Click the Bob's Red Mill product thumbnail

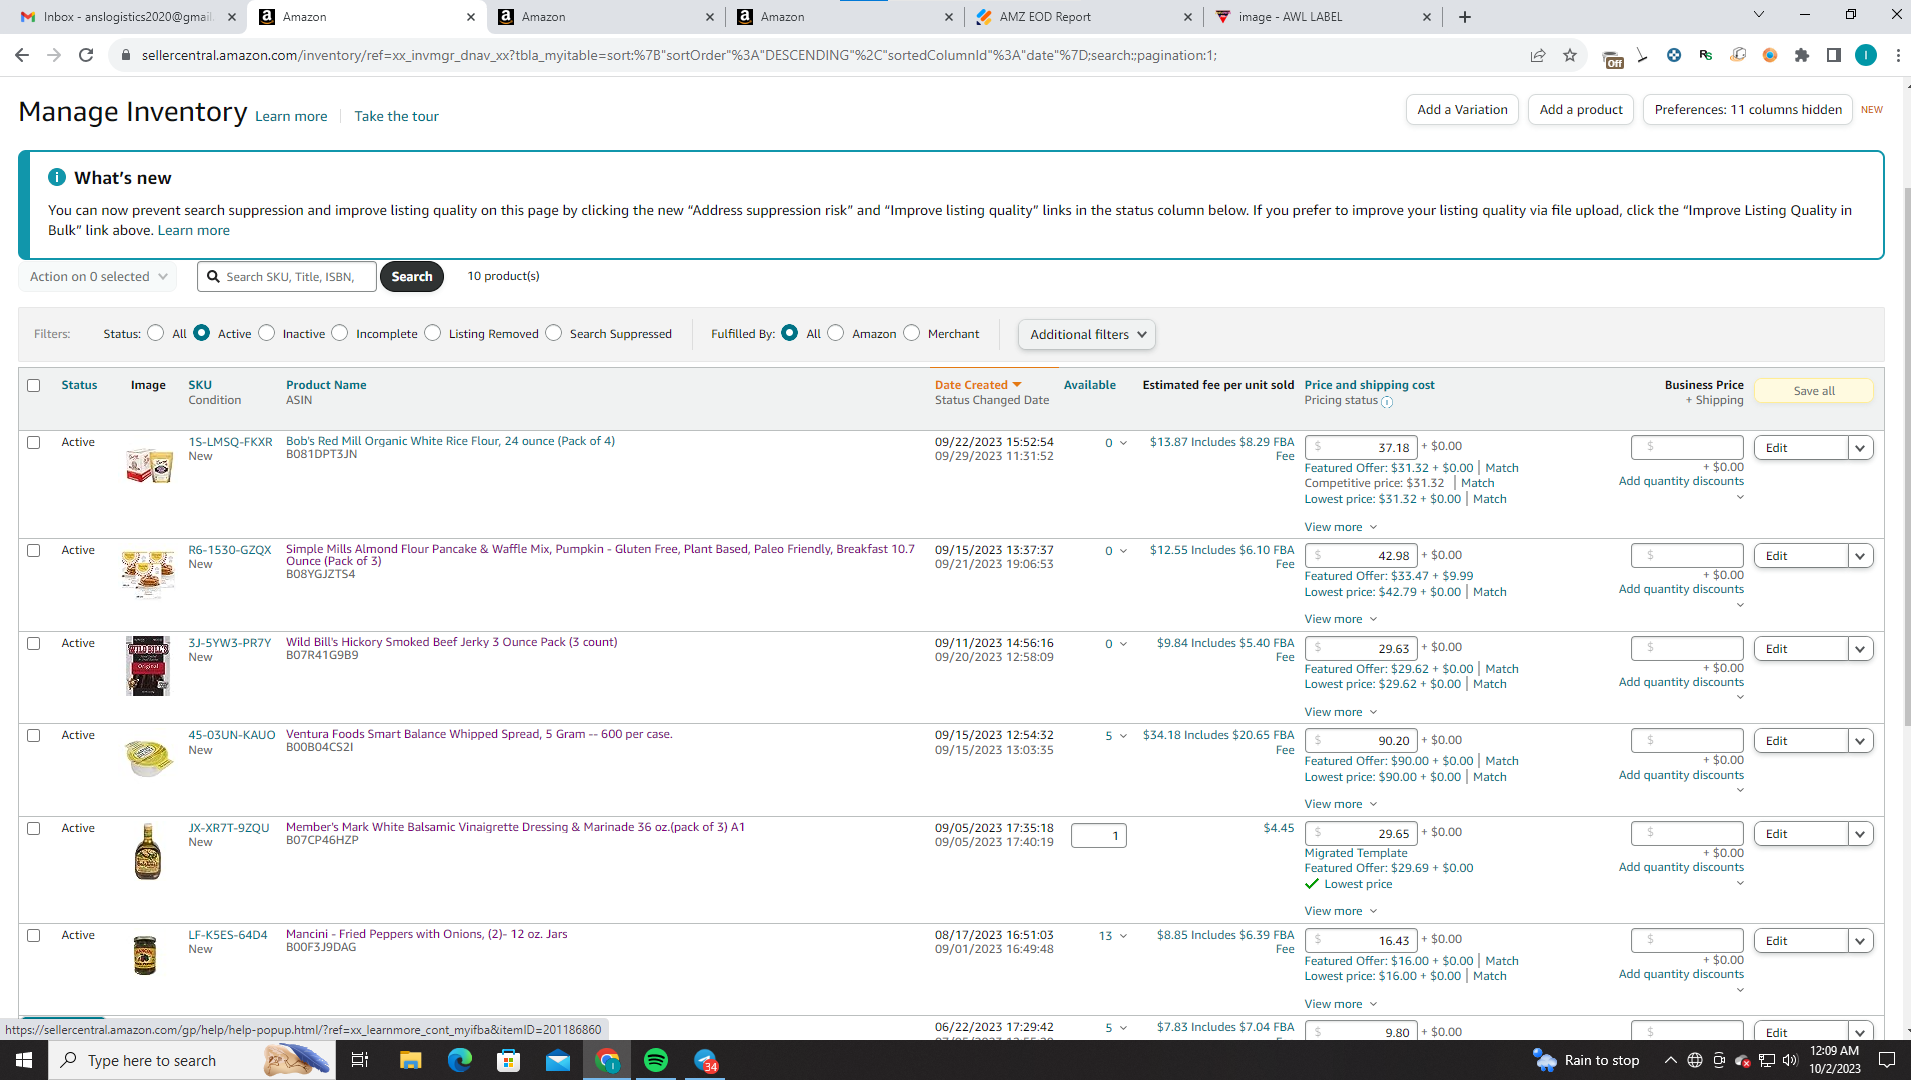149,466
